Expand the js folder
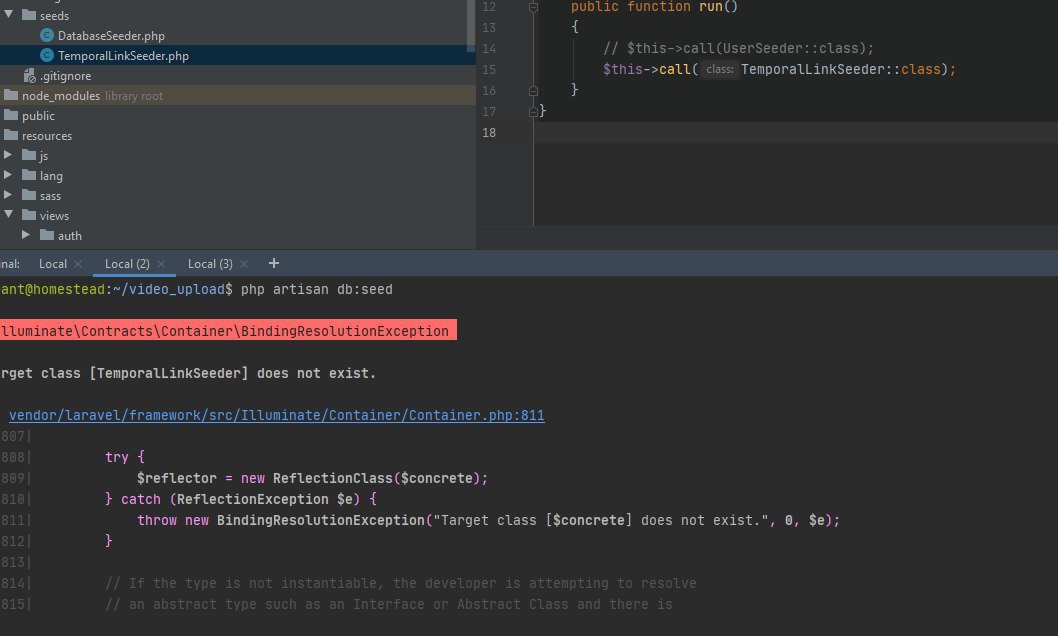Image resolution: width=1058 pixels, height=636 pixels. [x=9, y=156]
